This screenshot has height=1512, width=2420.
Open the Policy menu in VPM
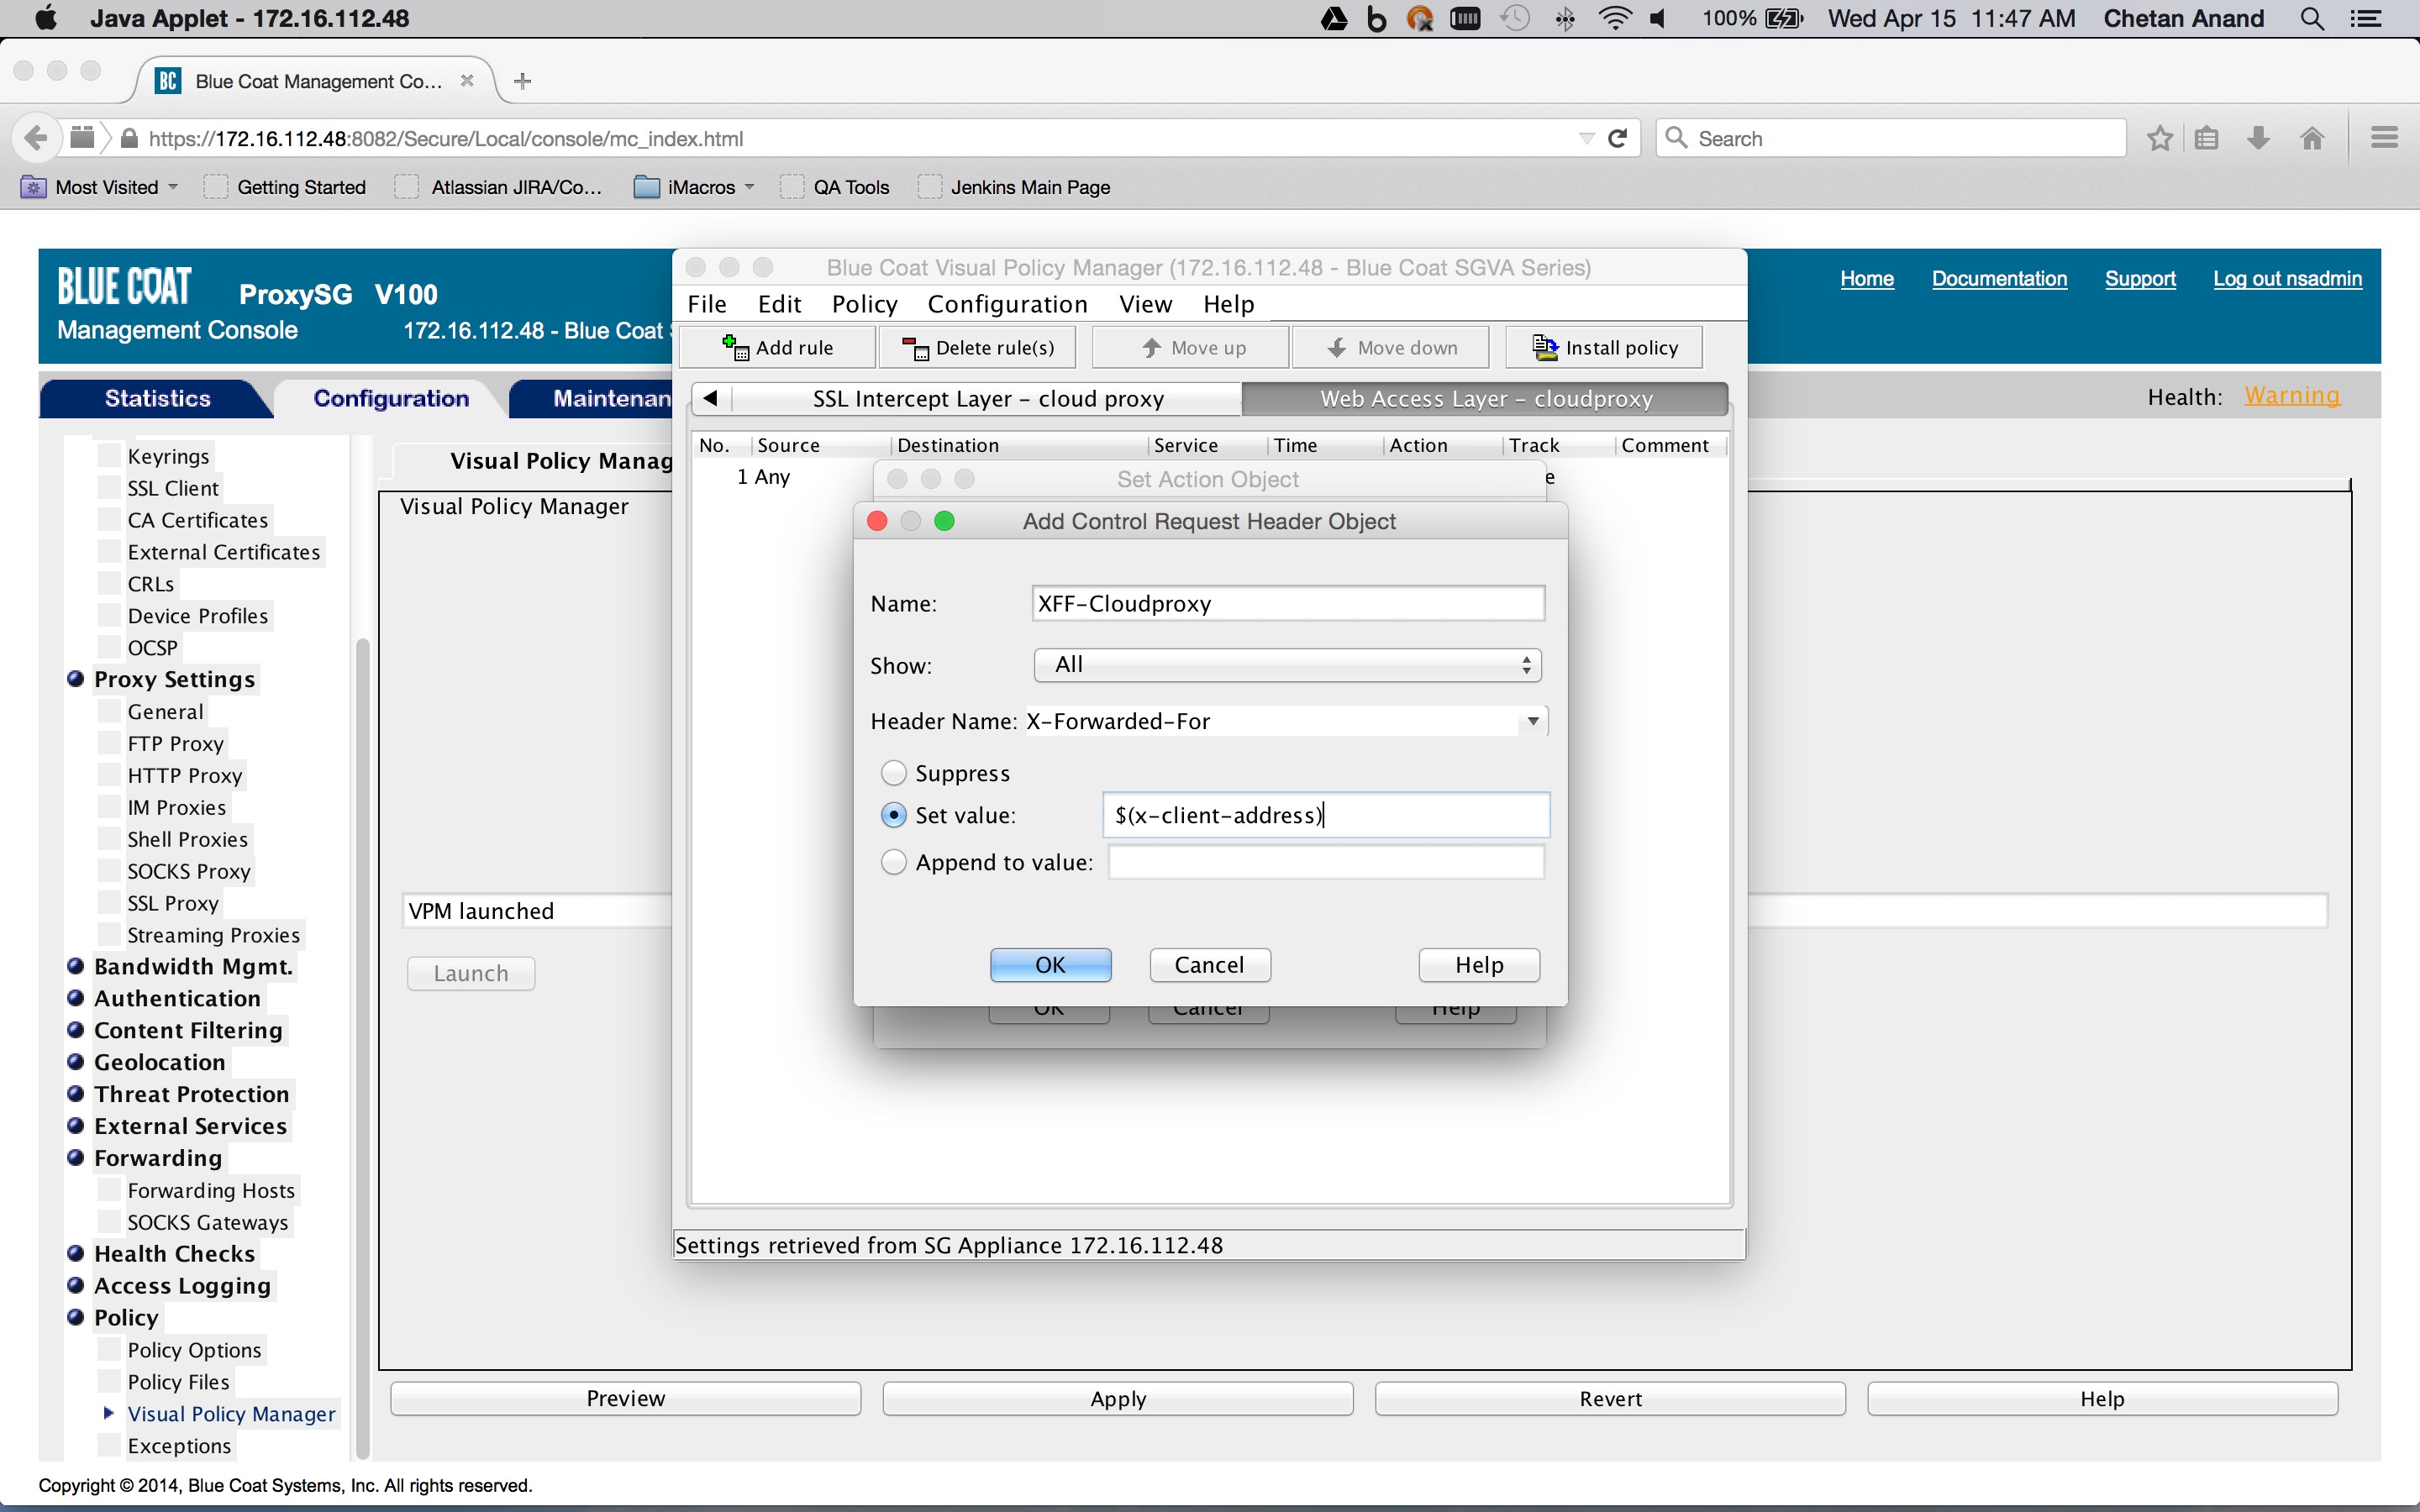coord(864,304)
